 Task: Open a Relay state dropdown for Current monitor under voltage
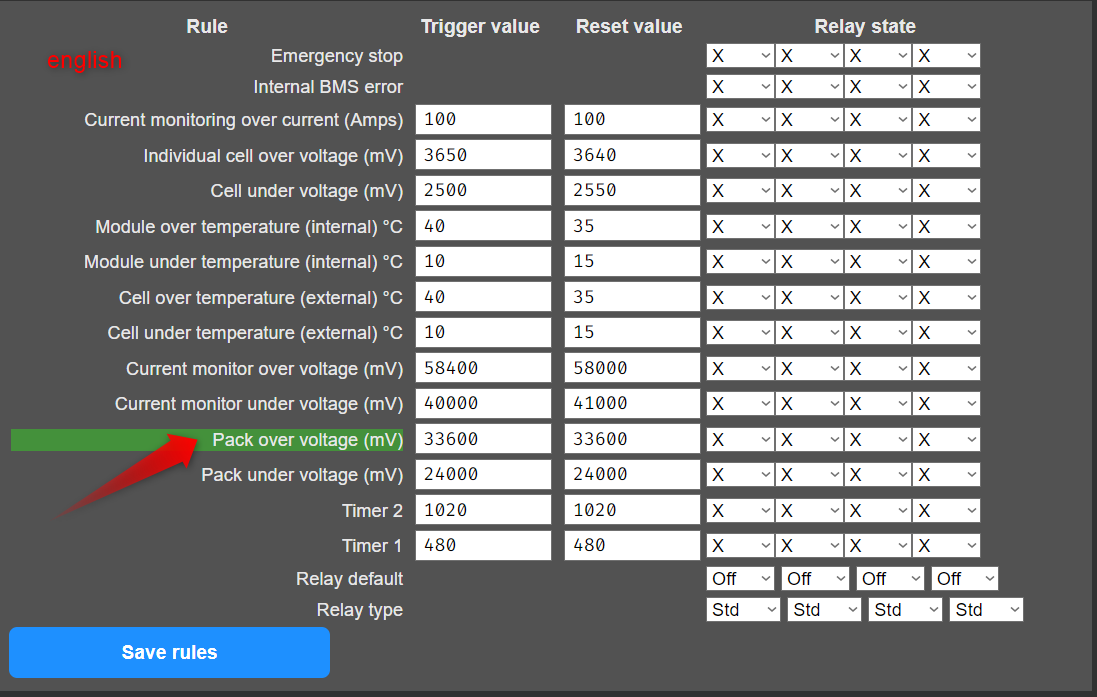coord(739,403)
